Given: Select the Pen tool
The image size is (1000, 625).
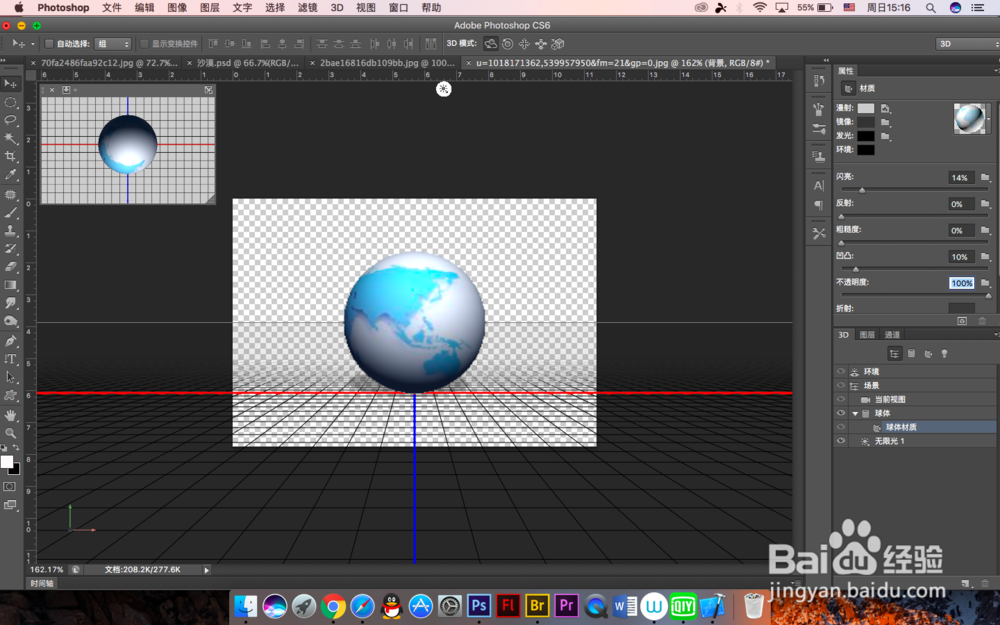Looking at the screenshot, I should coord(10,341).
